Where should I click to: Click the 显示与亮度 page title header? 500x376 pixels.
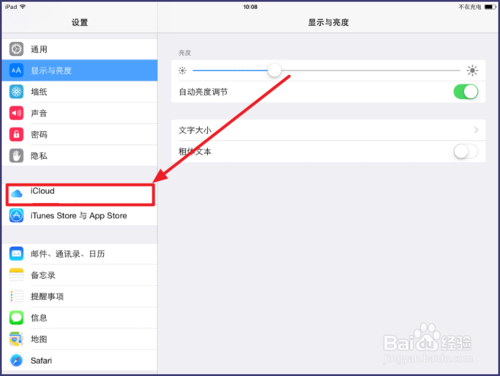coord(328,23)
